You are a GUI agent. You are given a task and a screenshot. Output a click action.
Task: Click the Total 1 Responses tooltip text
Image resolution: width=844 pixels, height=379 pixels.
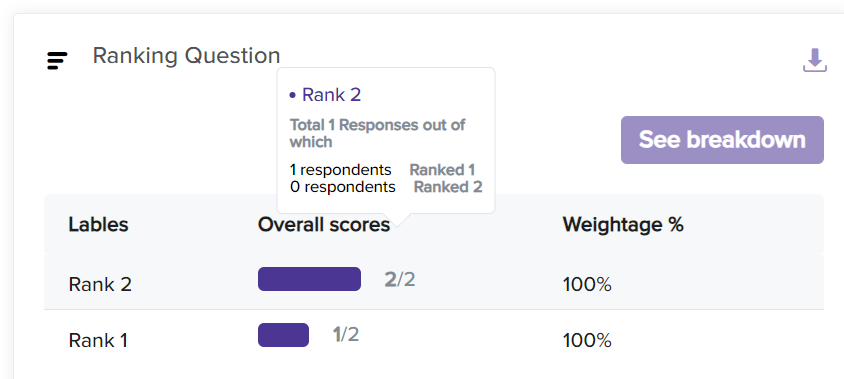coord(377,134)
